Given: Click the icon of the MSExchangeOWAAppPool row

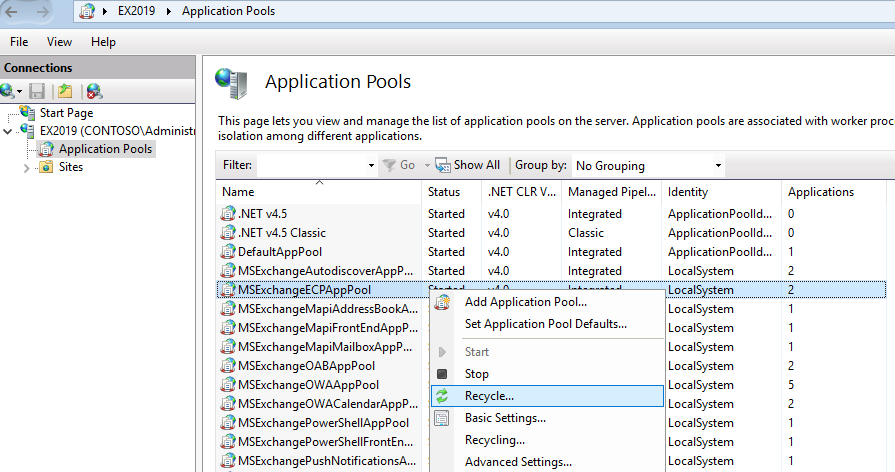Looking at the screenshot, I should pyautogui.click(x=228, y=385).
